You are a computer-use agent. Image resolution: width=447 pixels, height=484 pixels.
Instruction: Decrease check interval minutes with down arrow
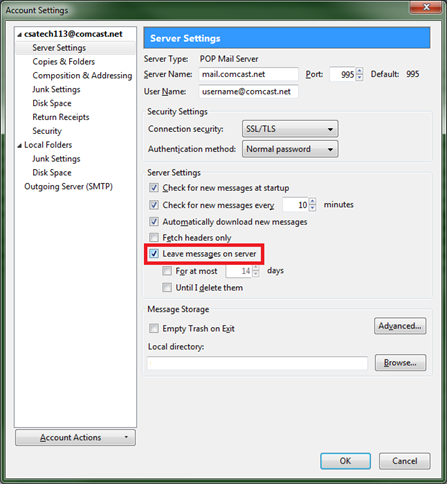tap(312, 208)
